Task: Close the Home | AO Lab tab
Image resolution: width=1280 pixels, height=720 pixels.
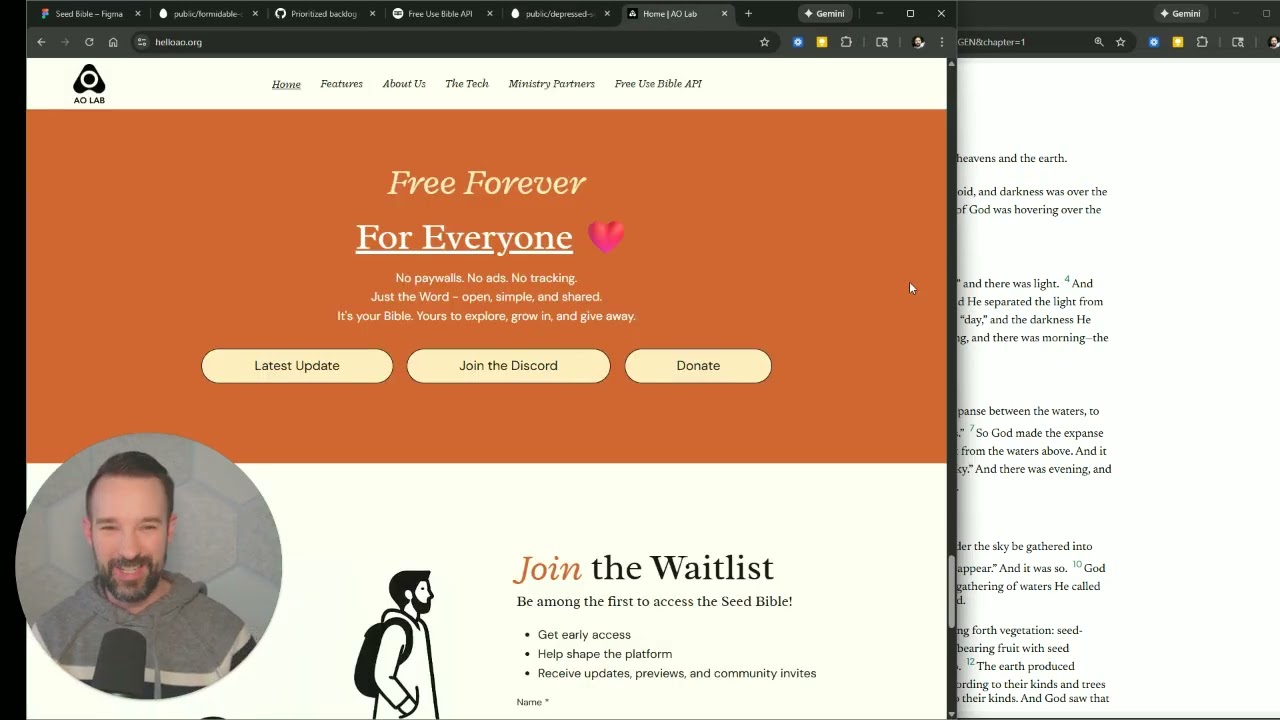Action: (724, 14)
